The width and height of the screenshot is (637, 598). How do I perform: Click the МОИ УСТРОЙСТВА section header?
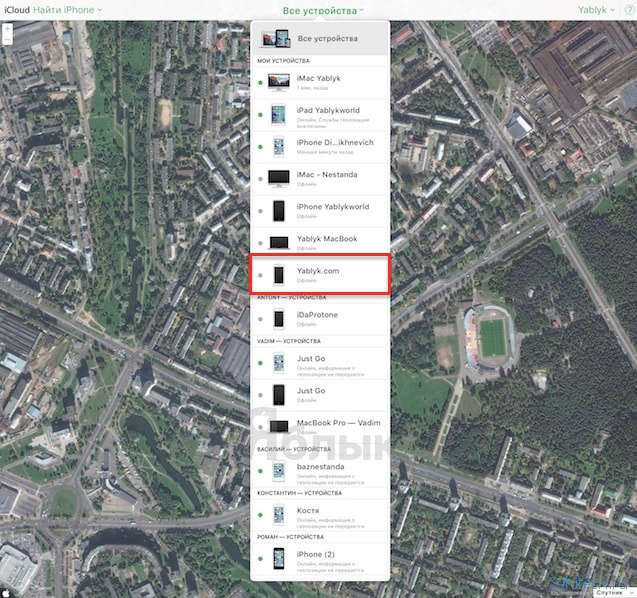click(283, 61)
